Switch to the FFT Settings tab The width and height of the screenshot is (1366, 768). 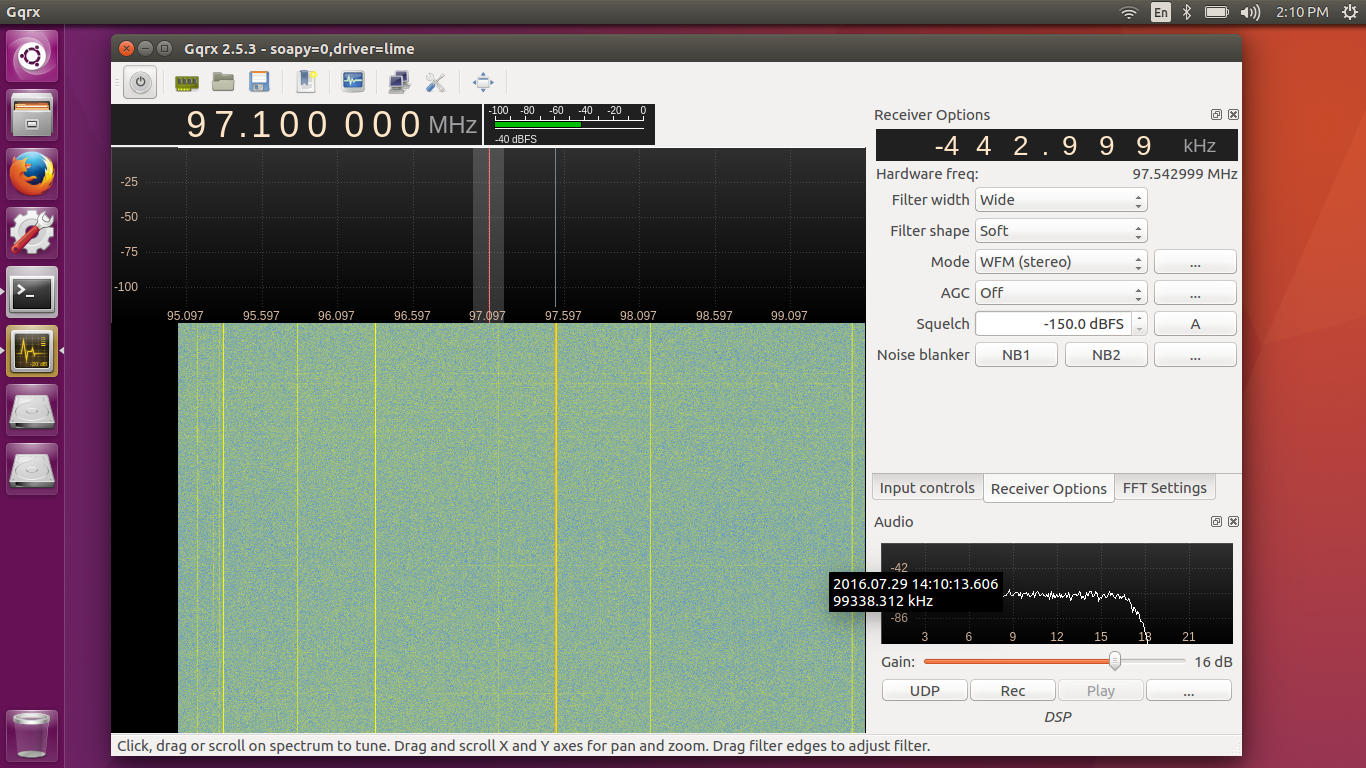(1164, 488)
